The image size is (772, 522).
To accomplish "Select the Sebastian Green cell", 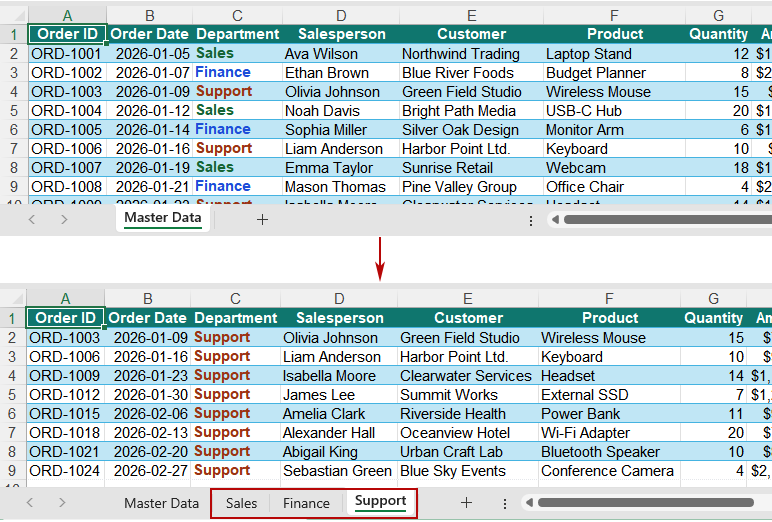I will pyautogui.click(x=339, y=471).
